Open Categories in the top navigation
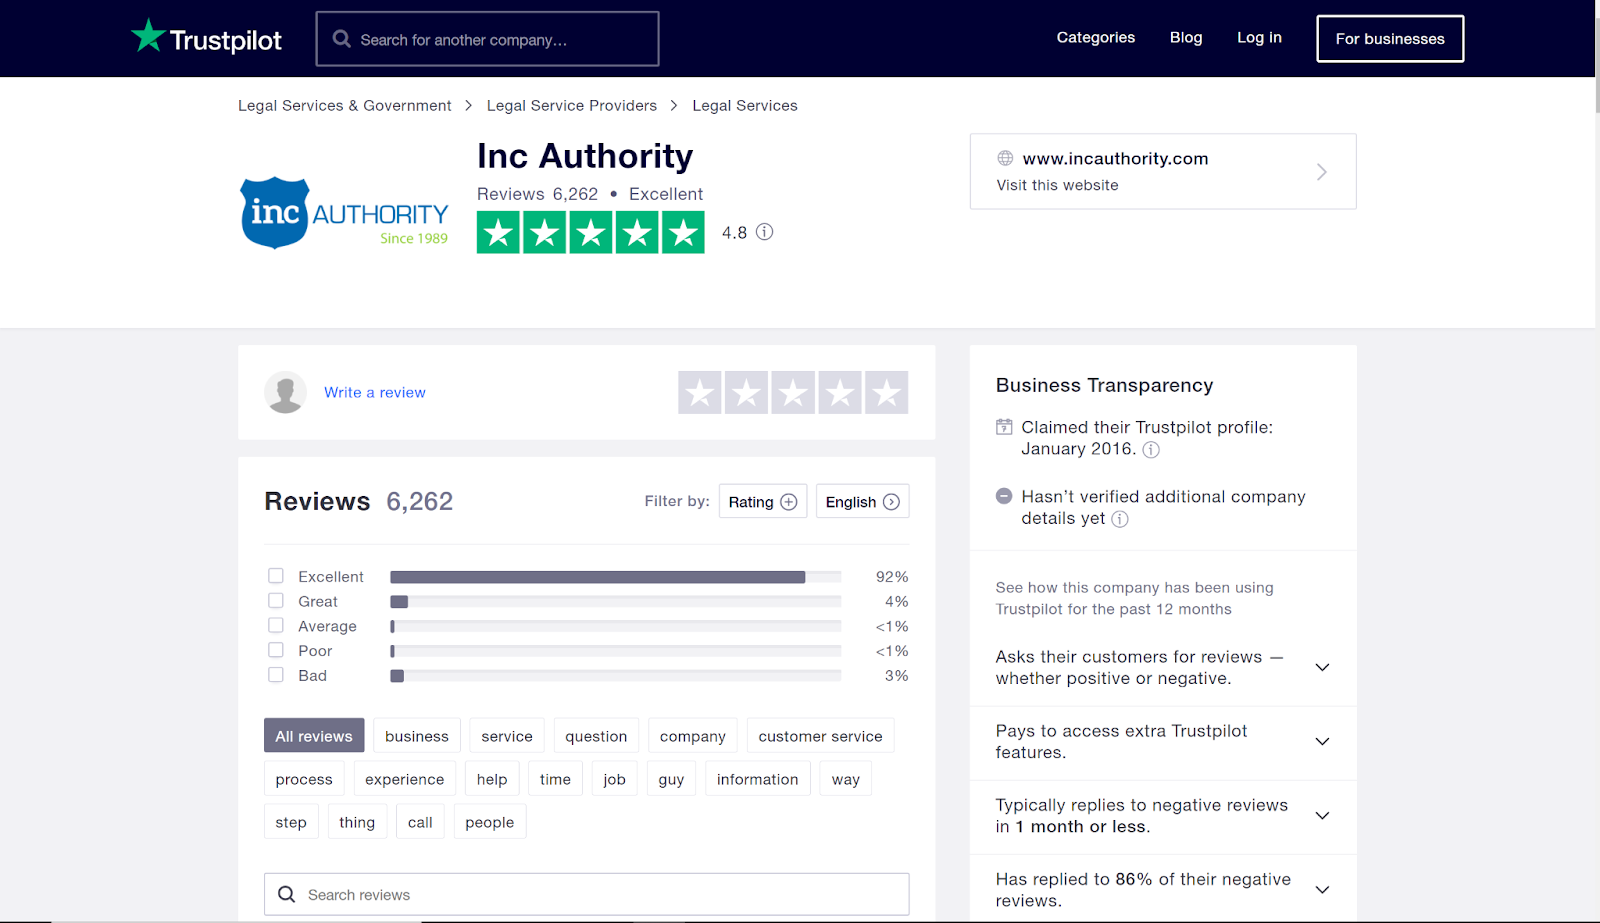 click(x=1096, y=38)
